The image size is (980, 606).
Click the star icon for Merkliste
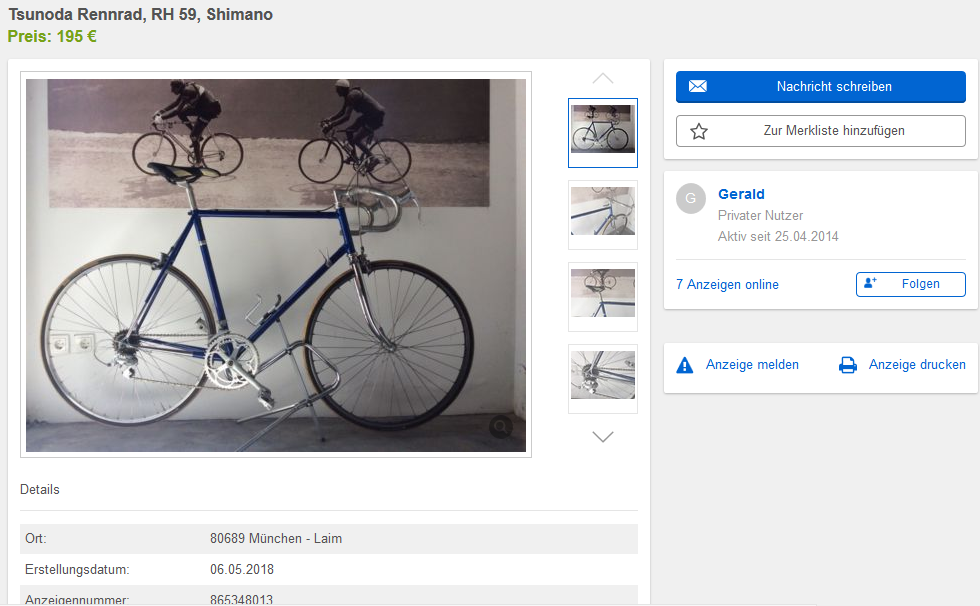pos(699,131)
